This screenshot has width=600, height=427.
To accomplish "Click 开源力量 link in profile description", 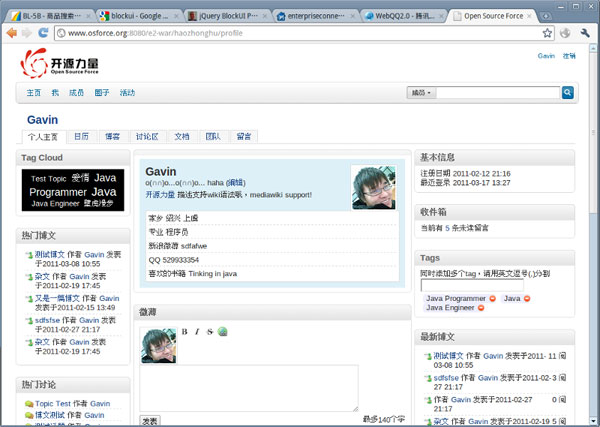I will [x=160, y=195].
